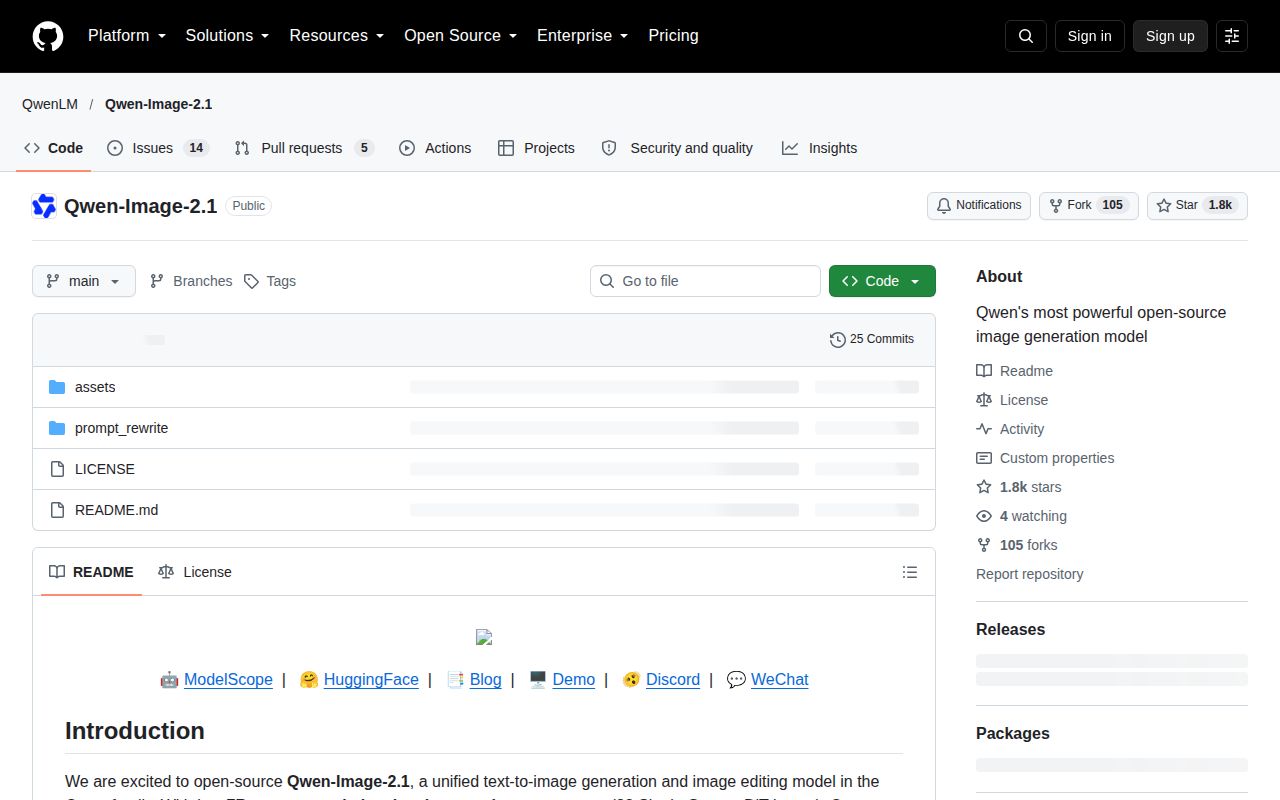The height and width of the screenshot is (800, 1280).
Task: Open the appearance settings icon in the header
Action: (1232, 36)
